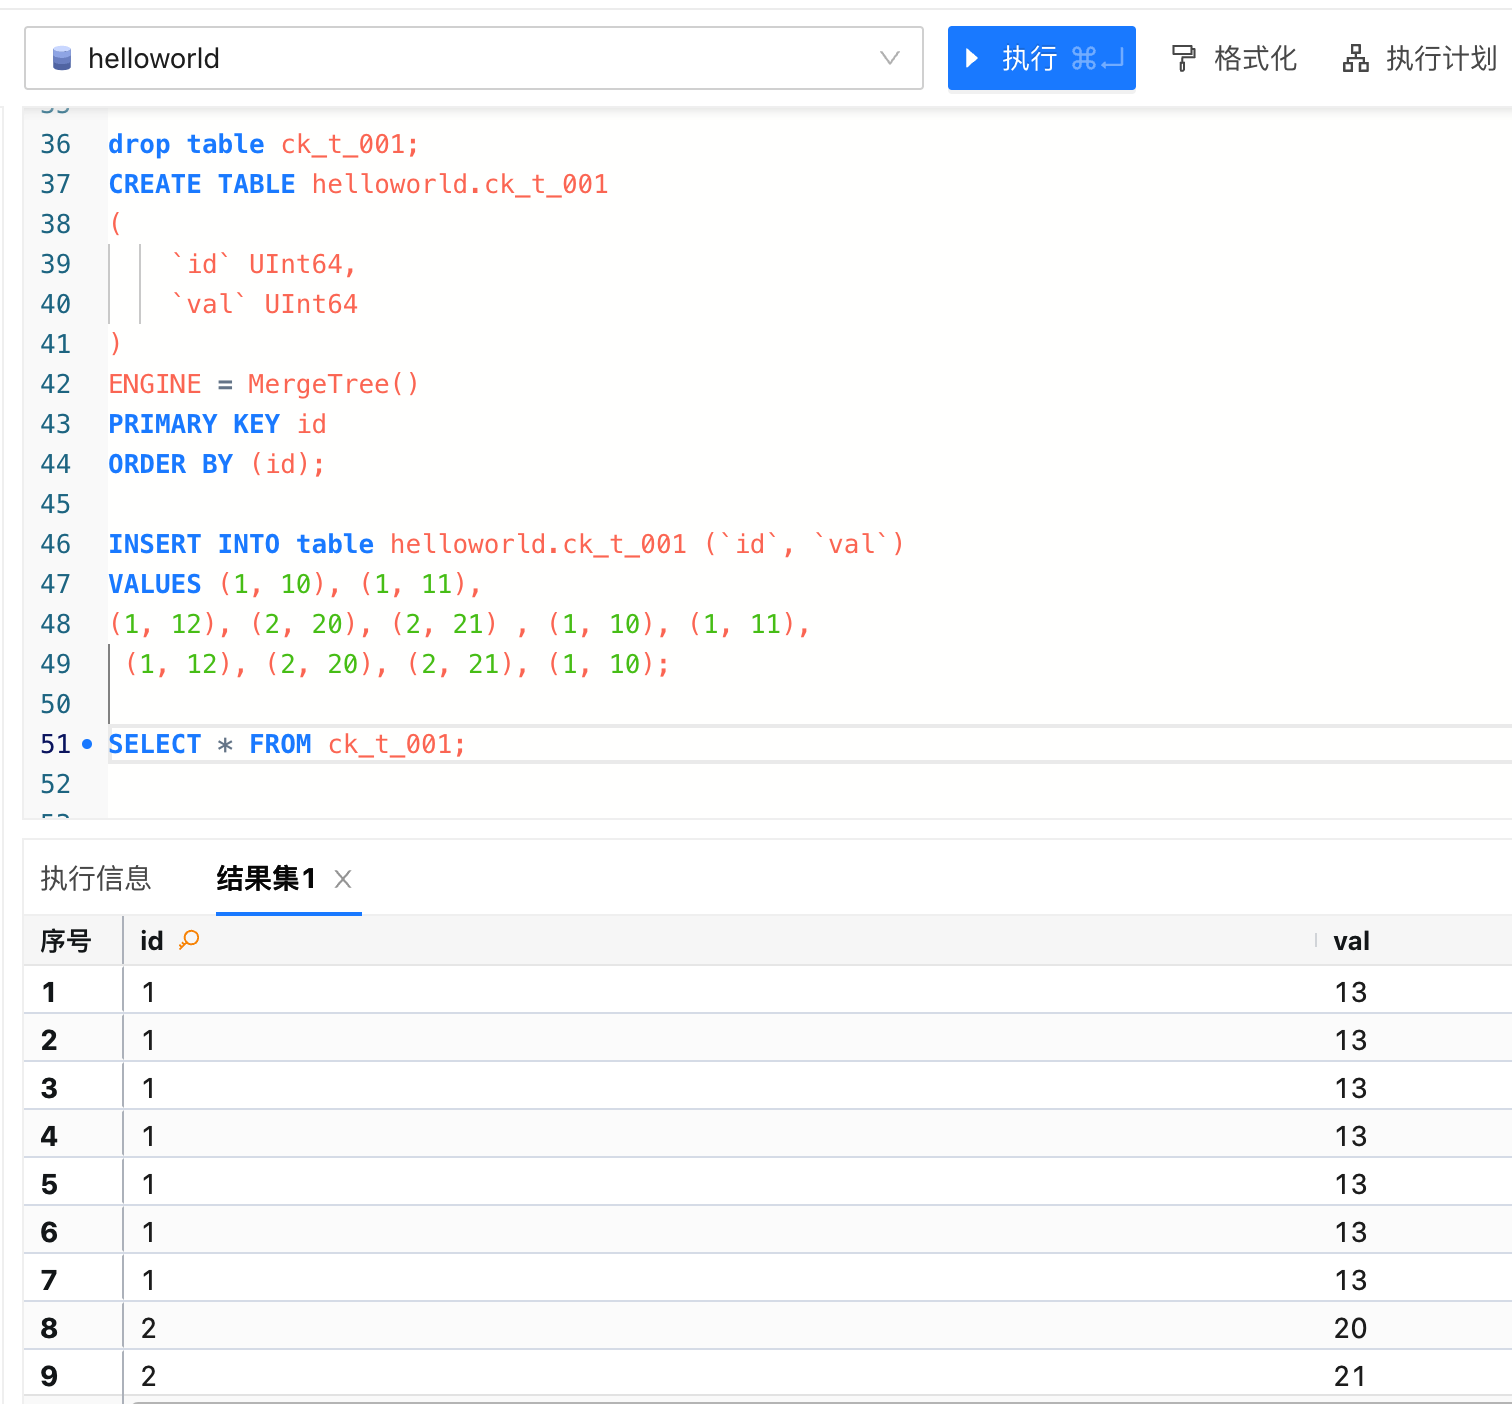This screenshot has height=1404, width=1512.
Task: Click line number 46 in the gutter
Action: point(56,543)
